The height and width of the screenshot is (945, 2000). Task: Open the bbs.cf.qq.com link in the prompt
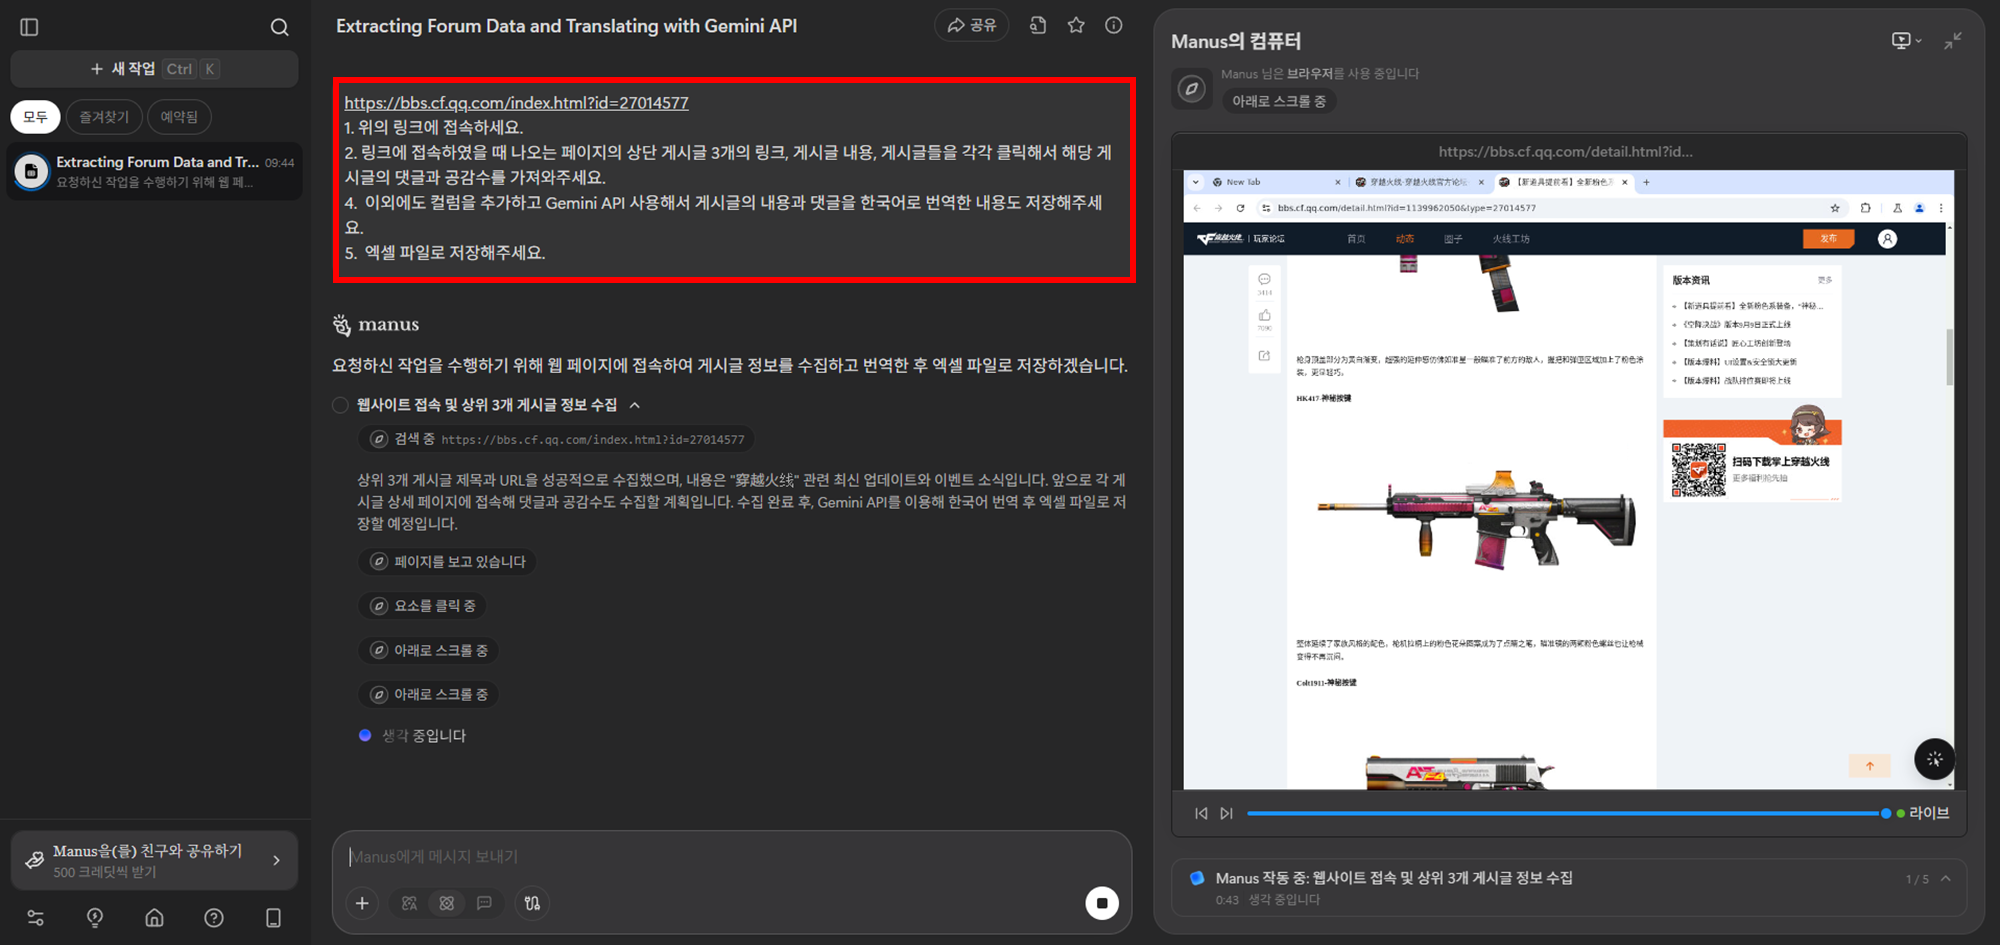coord(516,102)
